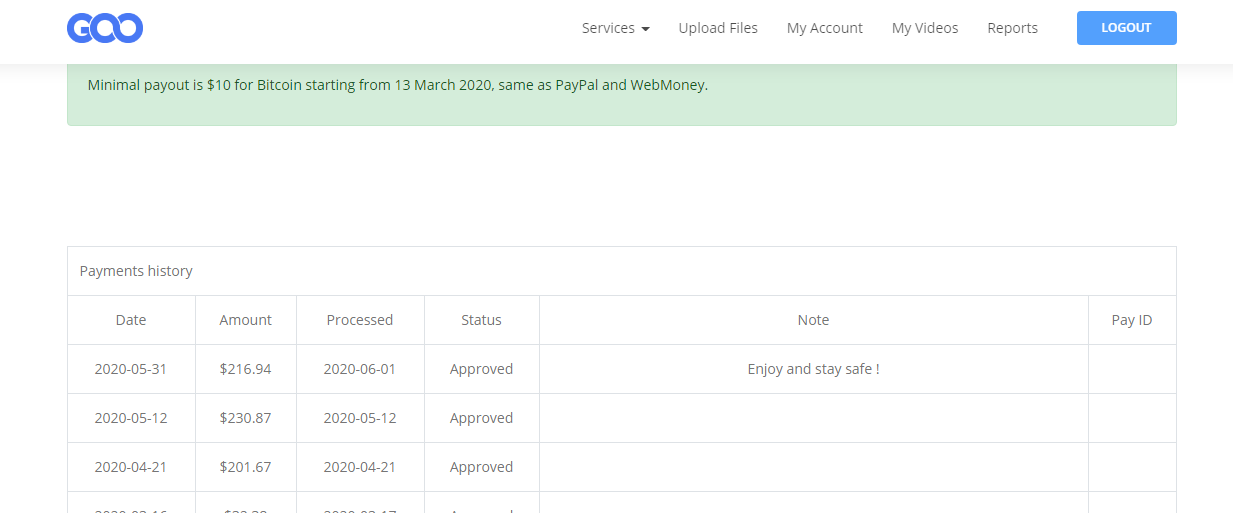Image resolution: width=1233 pixels, height=513 pixels.
Task: Click the blue LOGOUT button
Action: 1126,28
